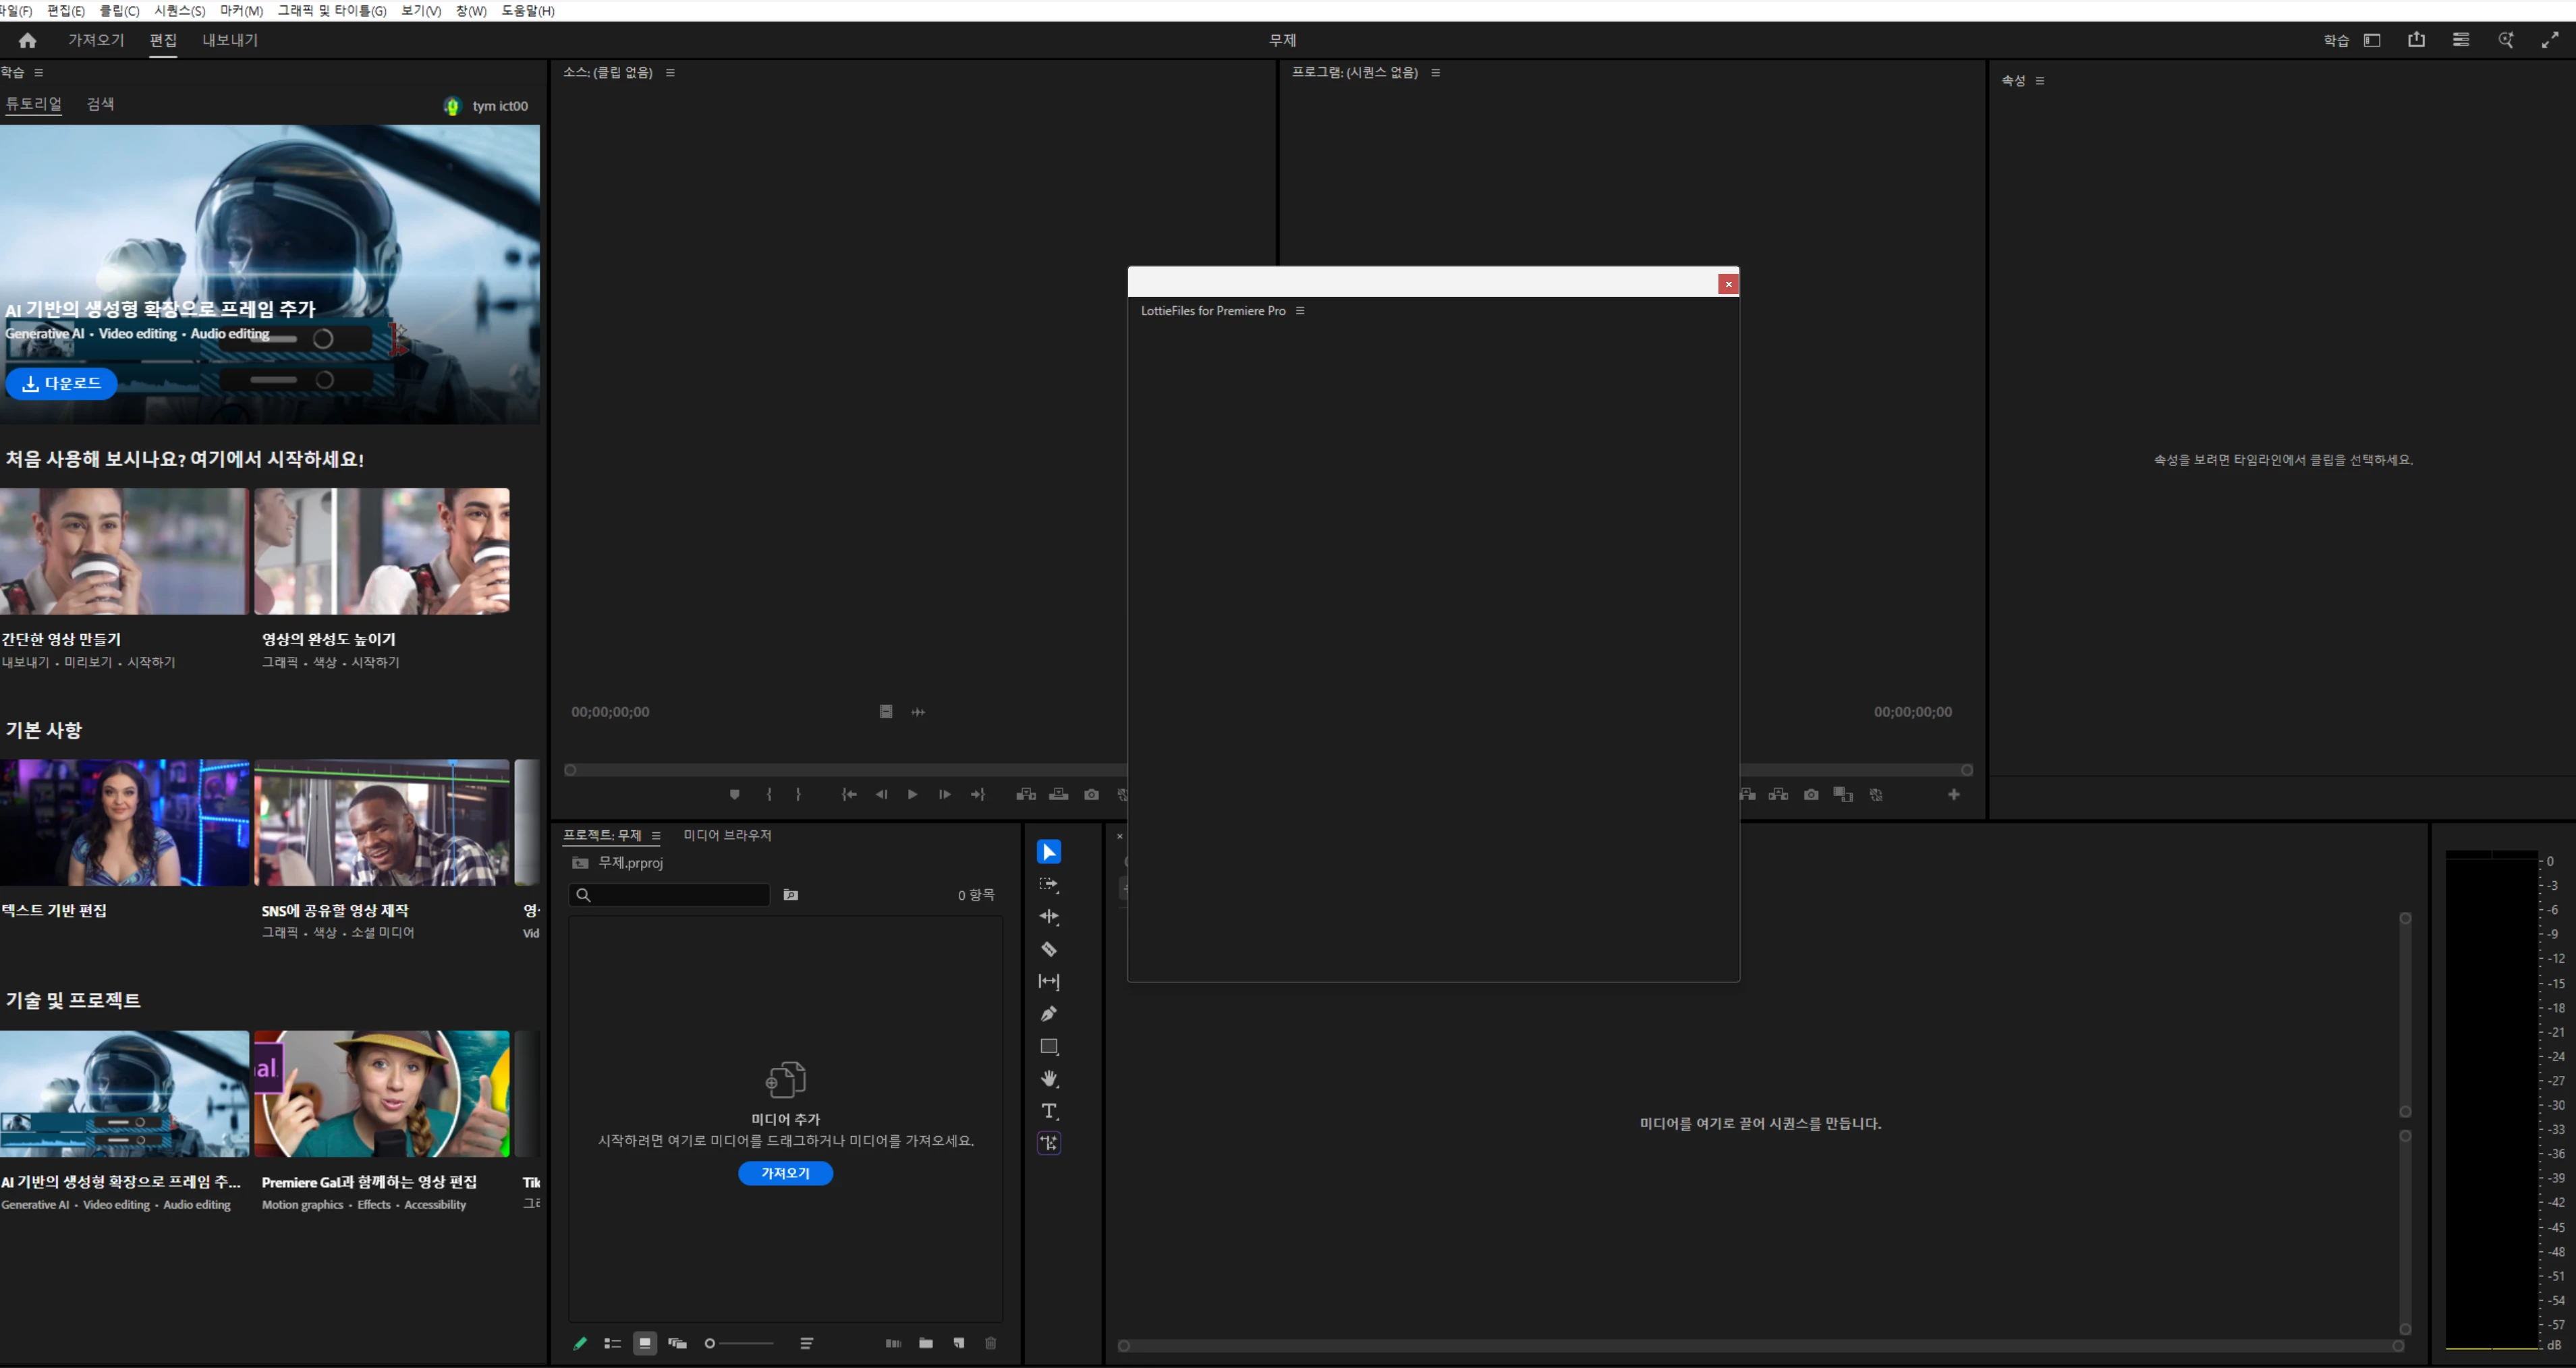Viewport: 2576px width, 1368px height.
Task: Open the workspaces layout icon next to 학습
Action: pos(2372,40)
